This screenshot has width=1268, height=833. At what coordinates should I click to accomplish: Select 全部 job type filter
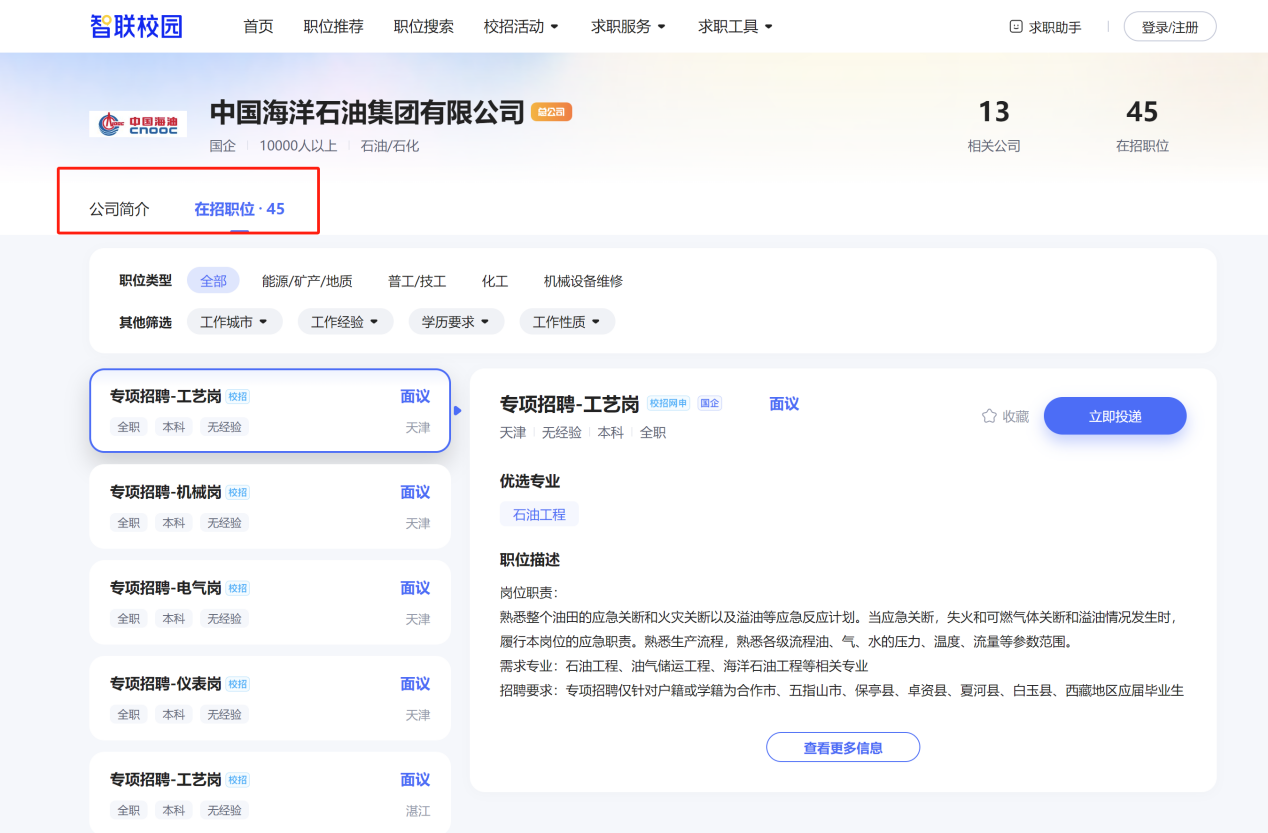(x=213, y=281)
